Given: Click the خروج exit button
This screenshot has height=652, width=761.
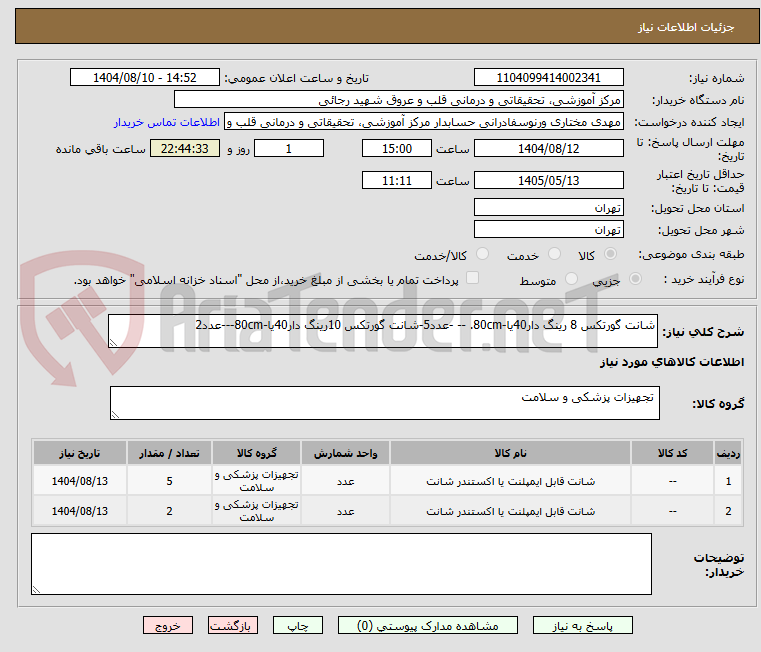Looking at the screenshot, I should [167, 625].
